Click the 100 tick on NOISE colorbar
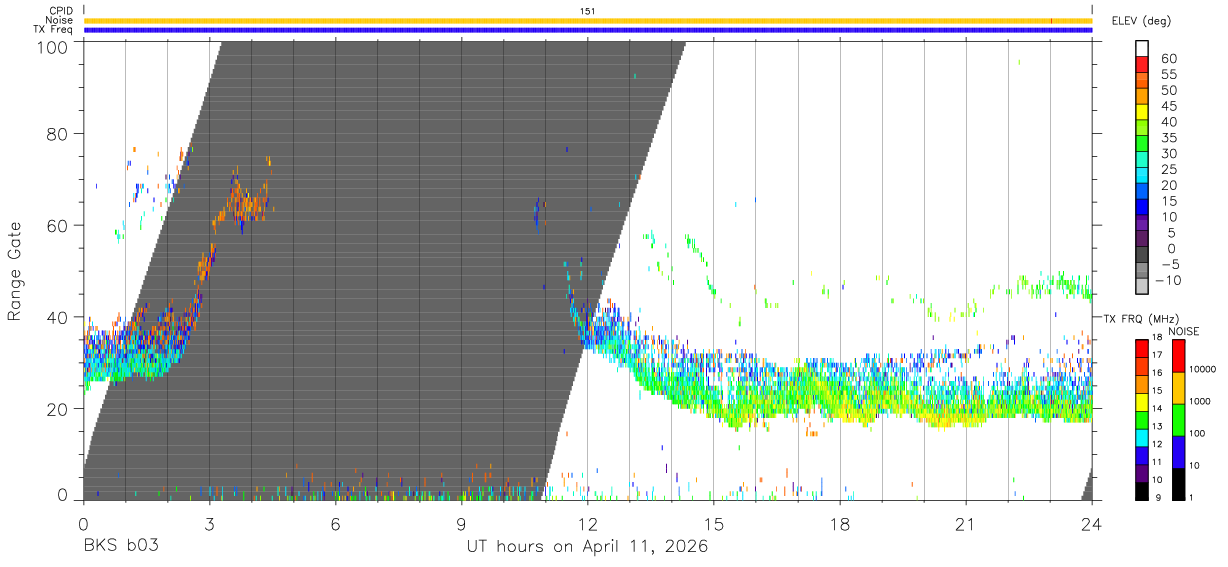1228x567 pixels. (x=1195, y=433)
